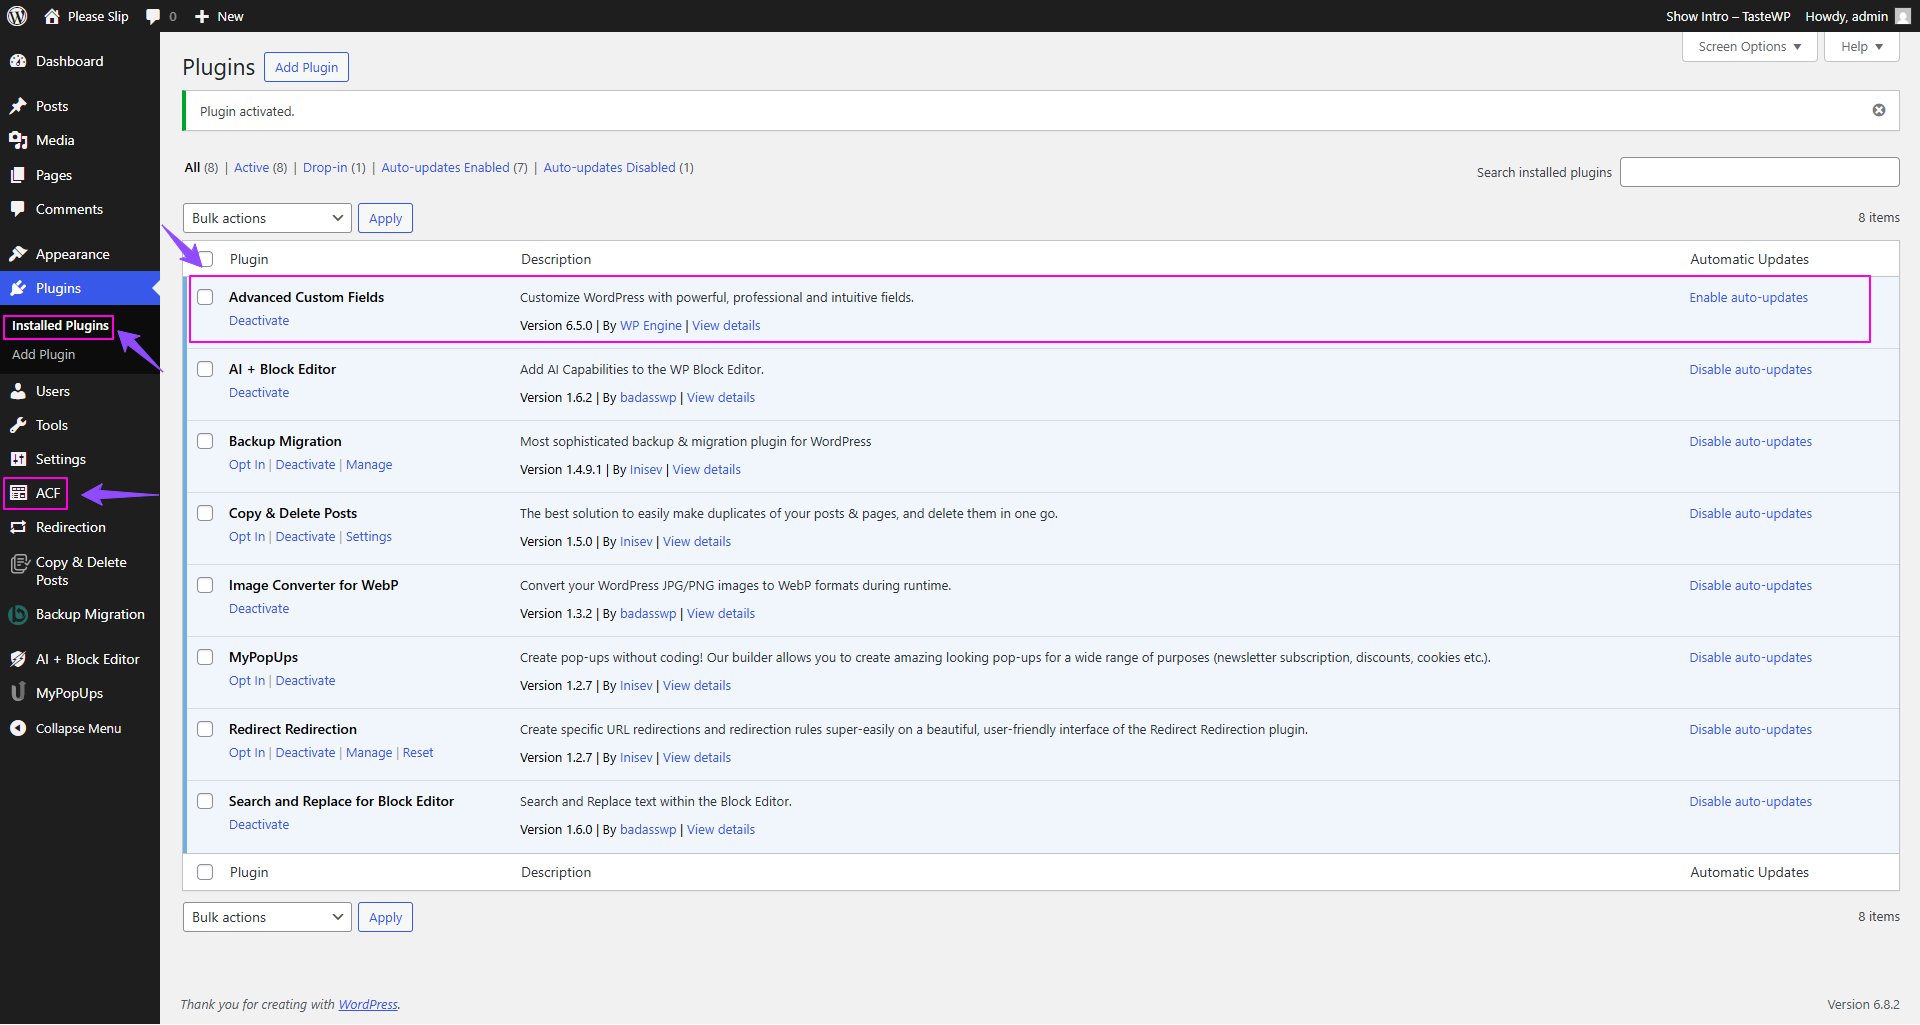Image resolution: width=1920 pixels, height=1025 pixels.
Task: Click the bottom Apply button
Action: (x=385, y=917)
